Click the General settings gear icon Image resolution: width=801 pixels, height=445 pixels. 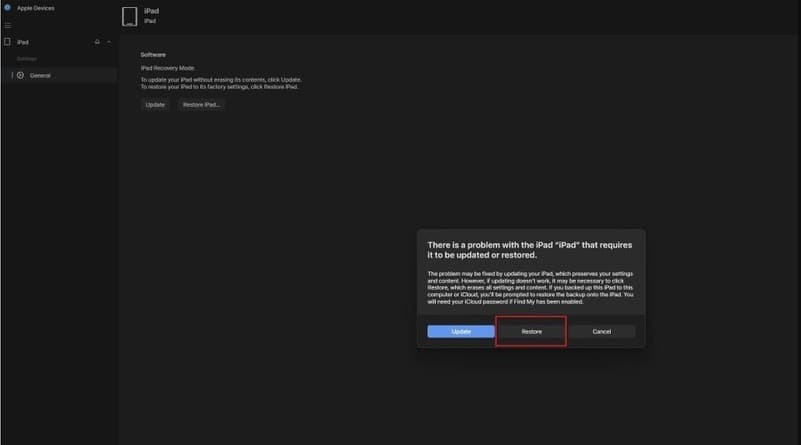20,75
